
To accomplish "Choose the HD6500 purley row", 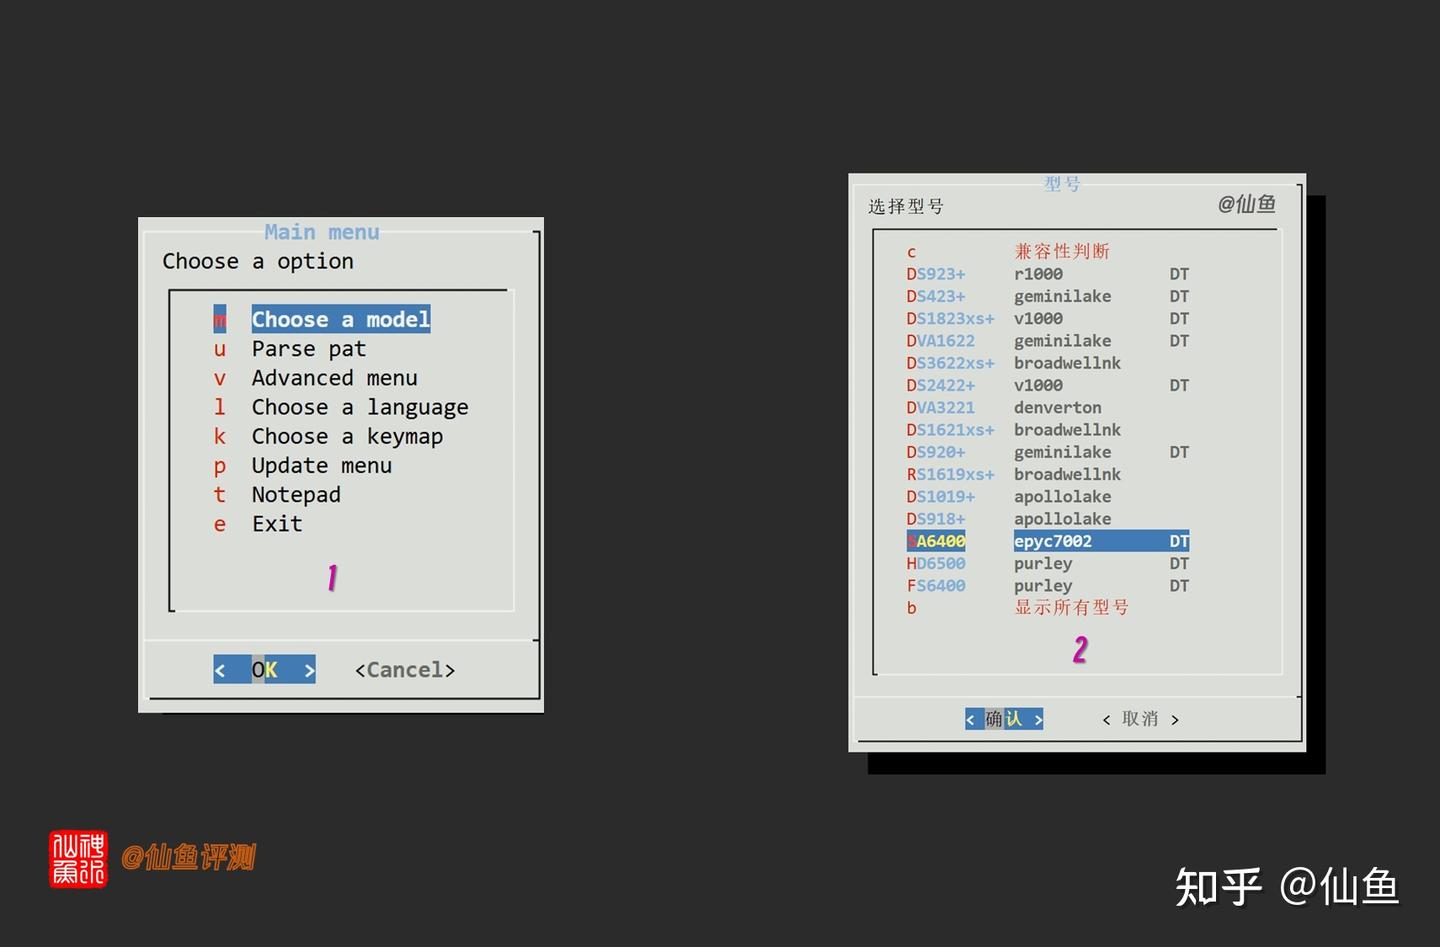I will [x=1048, y=563].
